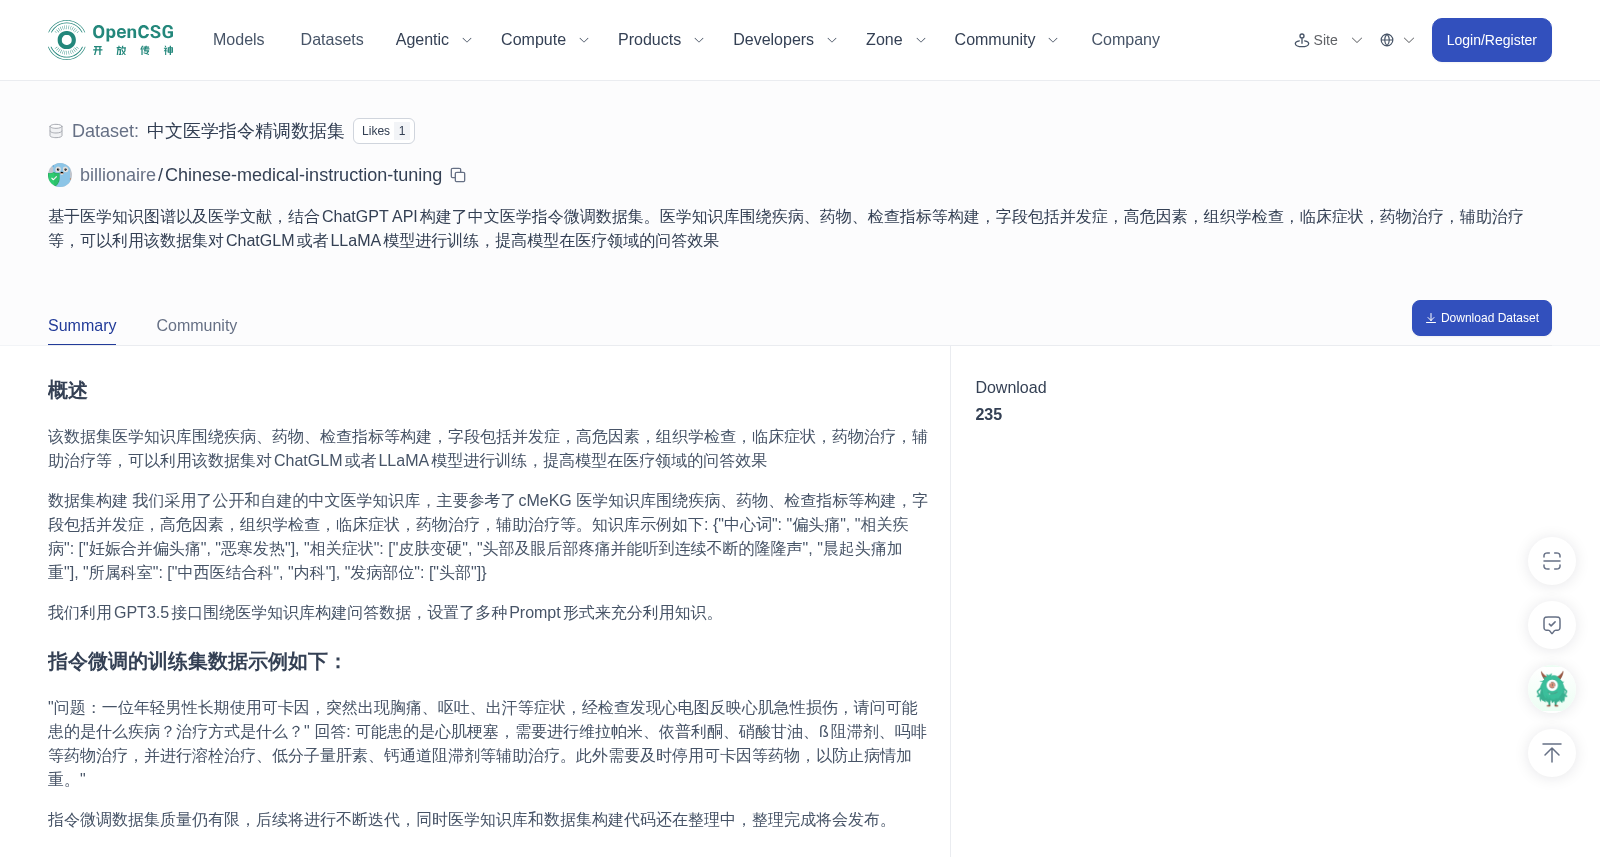This screenshot has width=1600, height=857.
Task: Open the Company menu item
Action: [1125, 40]
